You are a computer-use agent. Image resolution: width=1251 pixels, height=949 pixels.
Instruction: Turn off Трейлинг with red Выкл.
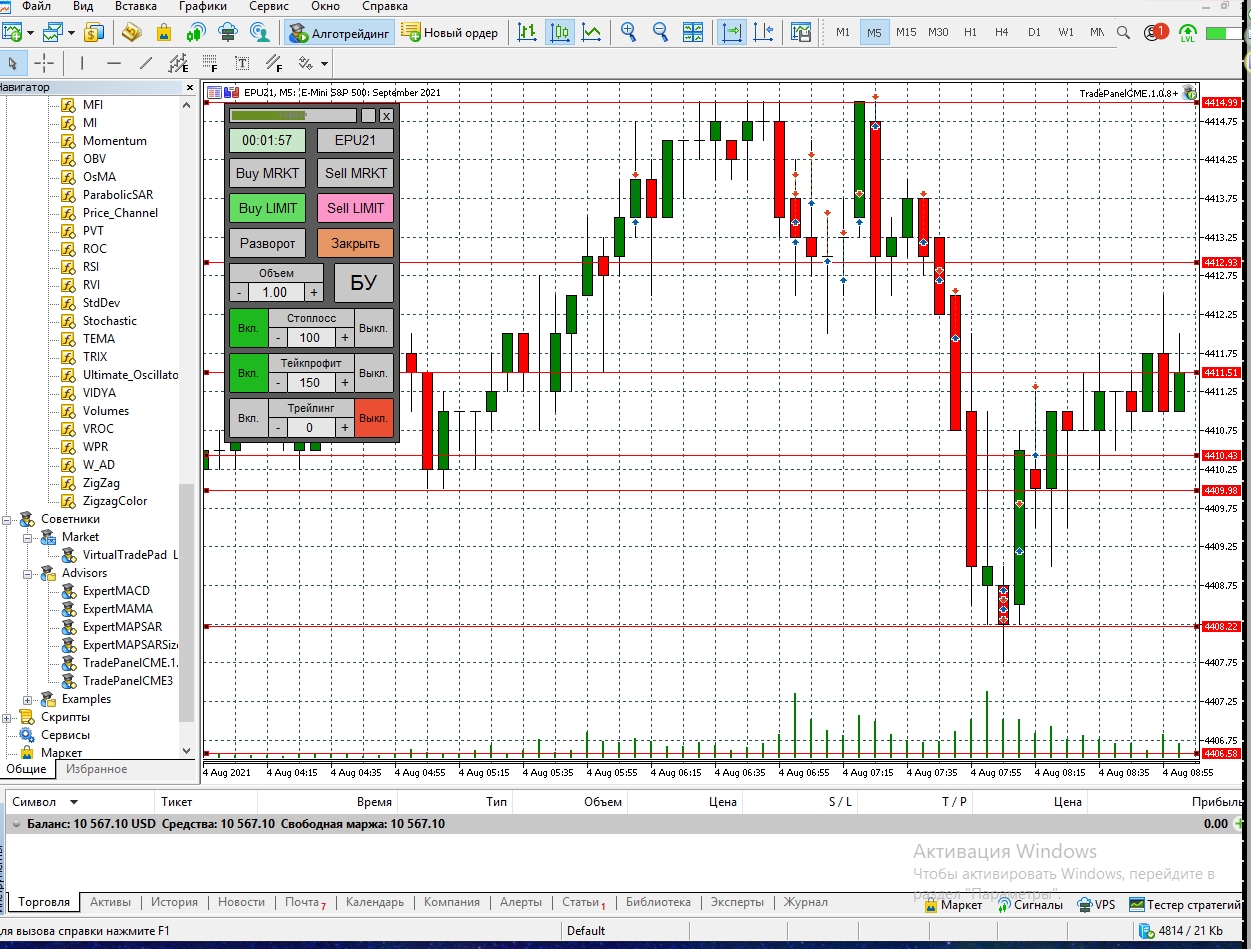[374, 418]
